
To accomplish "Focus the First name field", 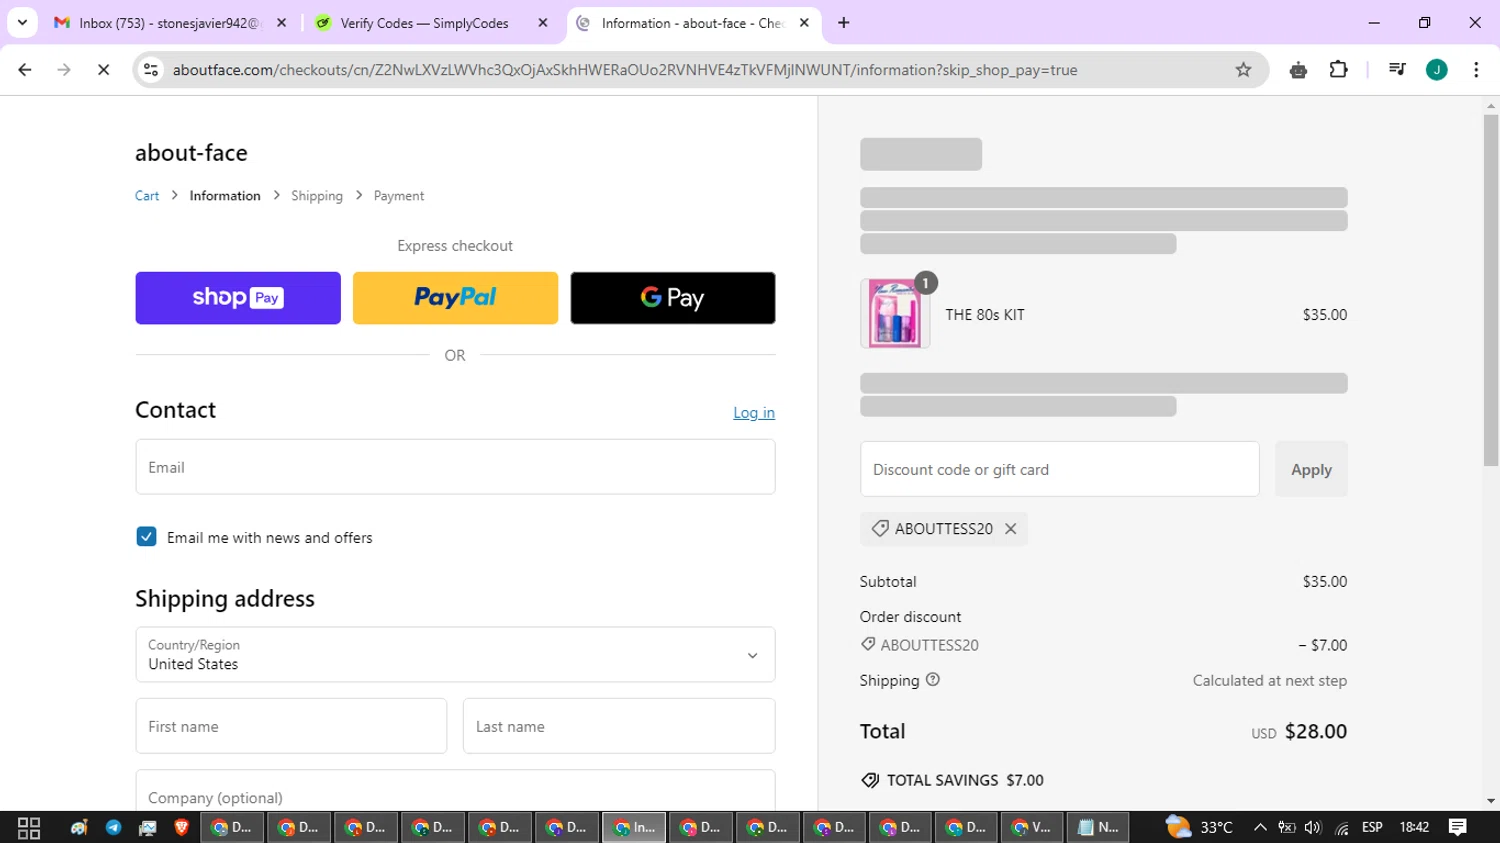I will click(291, 726).
